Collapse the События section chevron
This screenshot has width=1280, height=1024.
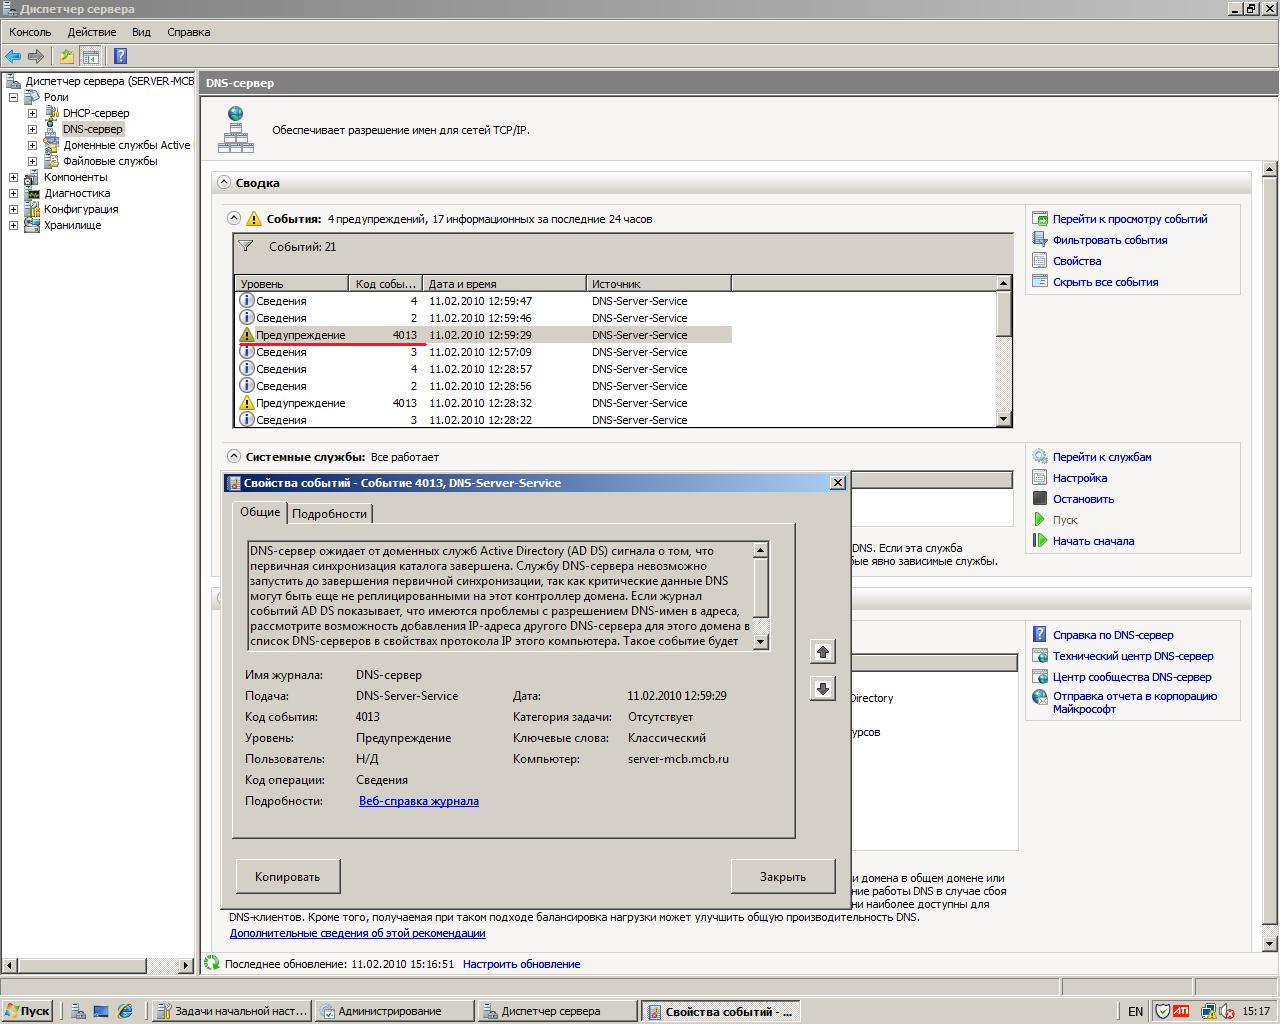click(234, 218)
